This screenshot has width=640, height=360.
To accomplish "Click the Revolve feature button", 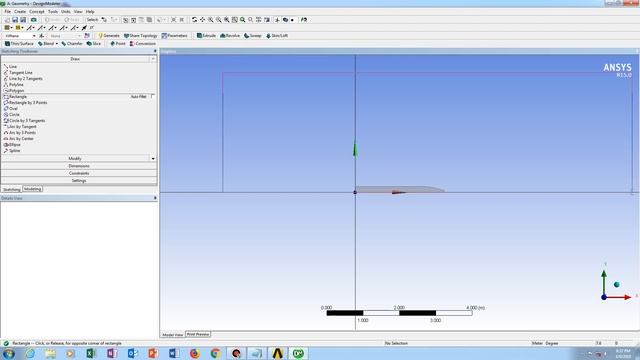I will point(230,36).
